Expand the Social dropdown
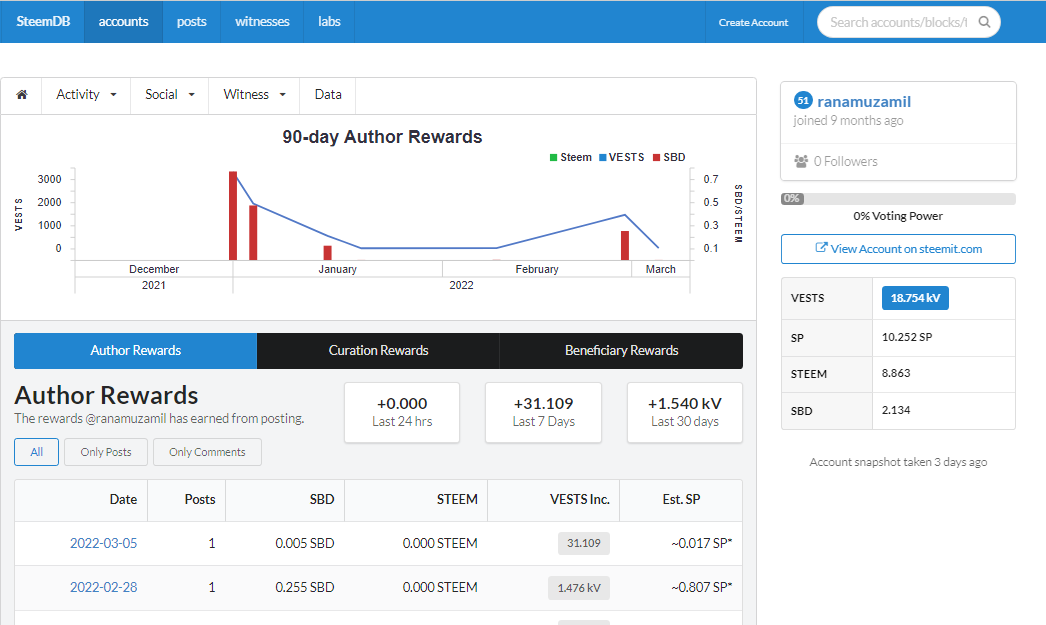The image size is (1046, 625). [x=169, y=95]
